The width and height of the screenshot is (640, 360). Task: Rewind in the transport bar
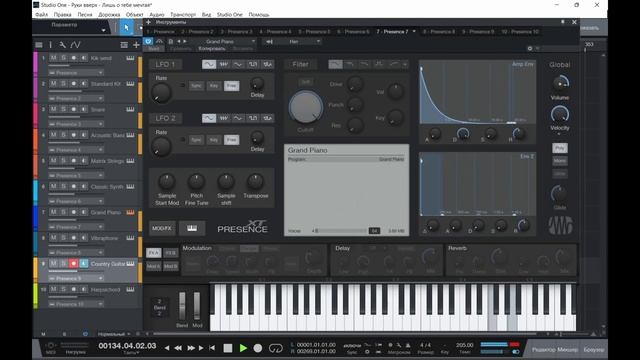(x=178, y=348)
